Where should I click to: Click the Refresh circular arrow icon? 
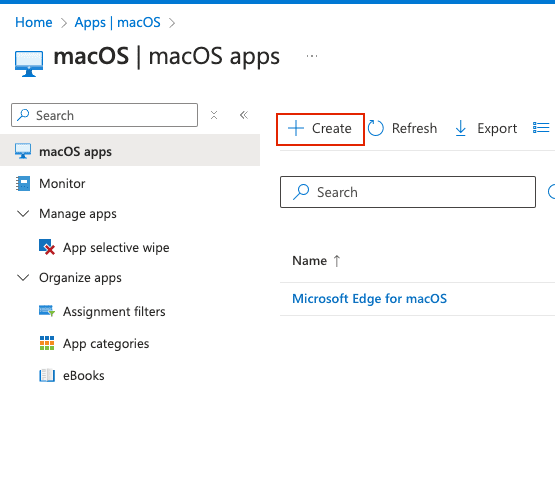376,128
